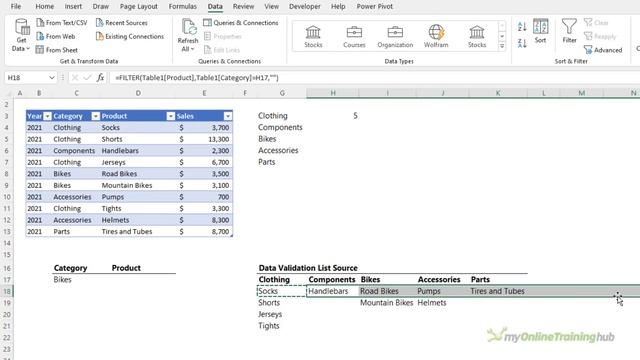Switch to the Developer tab
Screen dimensions: 640x360
coord(304,7)
